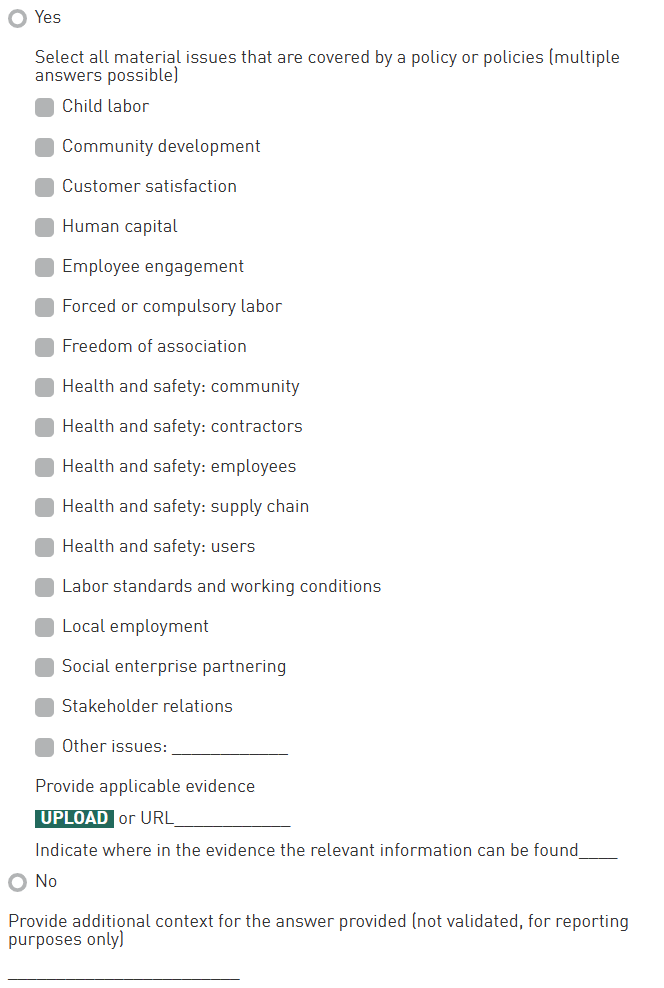Check the Child labor checkbox
Image resolution: width=664 pixels, height=988 pixels.
(44, 107)
